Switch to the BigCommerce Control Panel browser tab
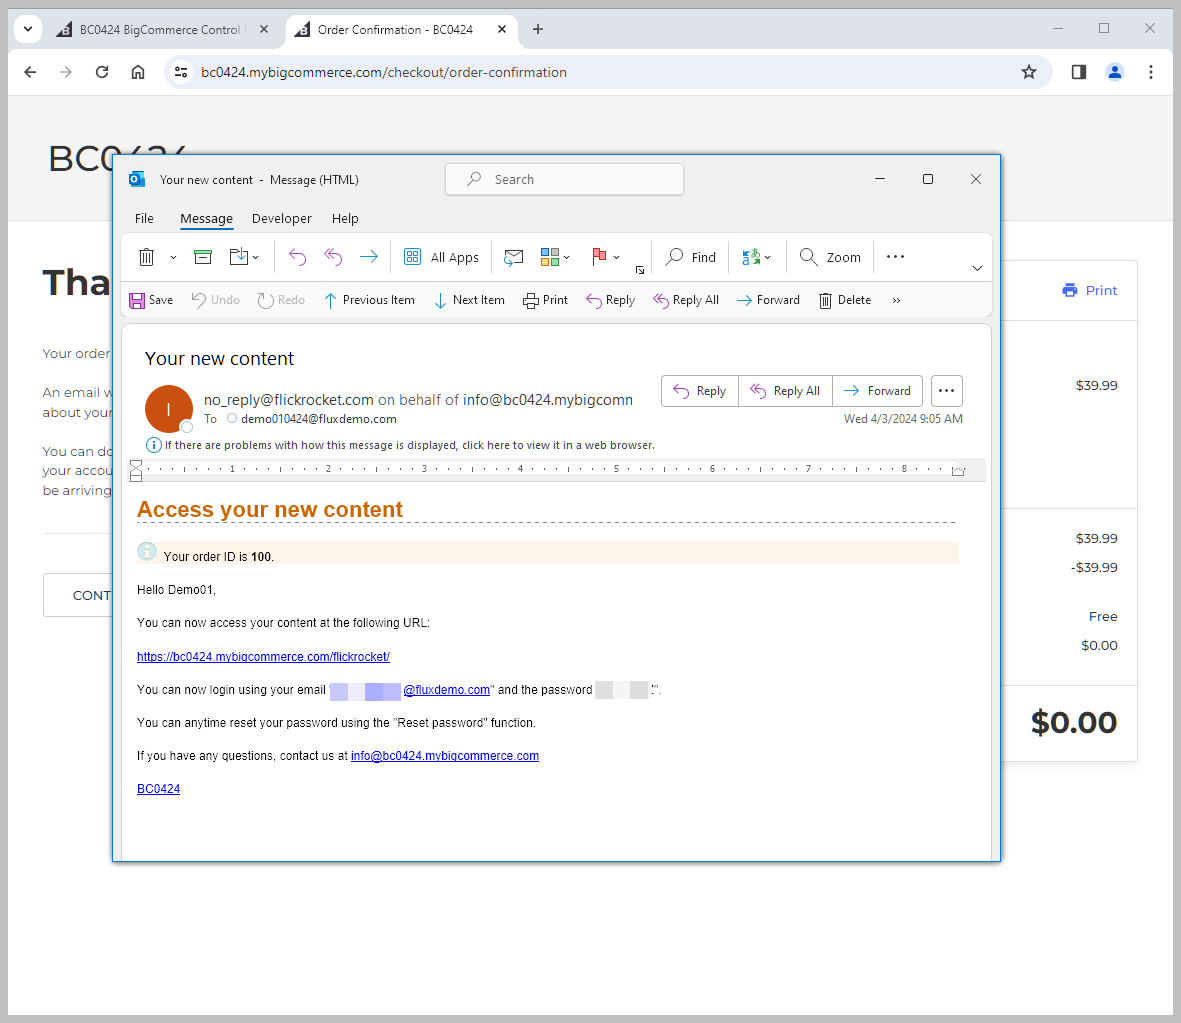Image resolution: width=1181 pixels, height=1023 pixels. coord(160,30)
